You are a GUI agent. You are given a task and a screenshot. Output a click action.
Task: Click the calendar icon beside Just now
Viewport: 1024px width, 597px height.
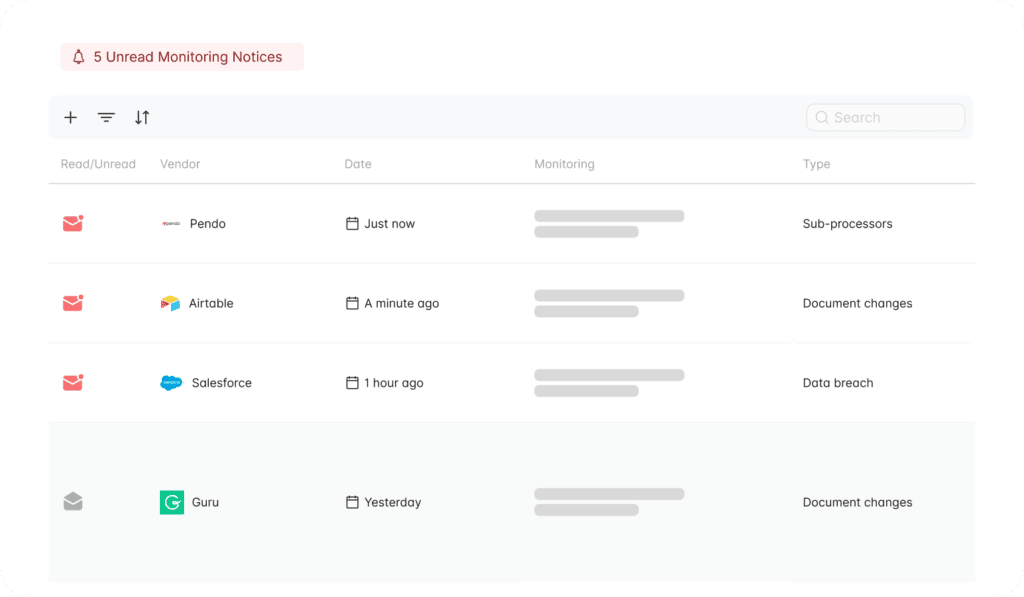click(352, 223)
